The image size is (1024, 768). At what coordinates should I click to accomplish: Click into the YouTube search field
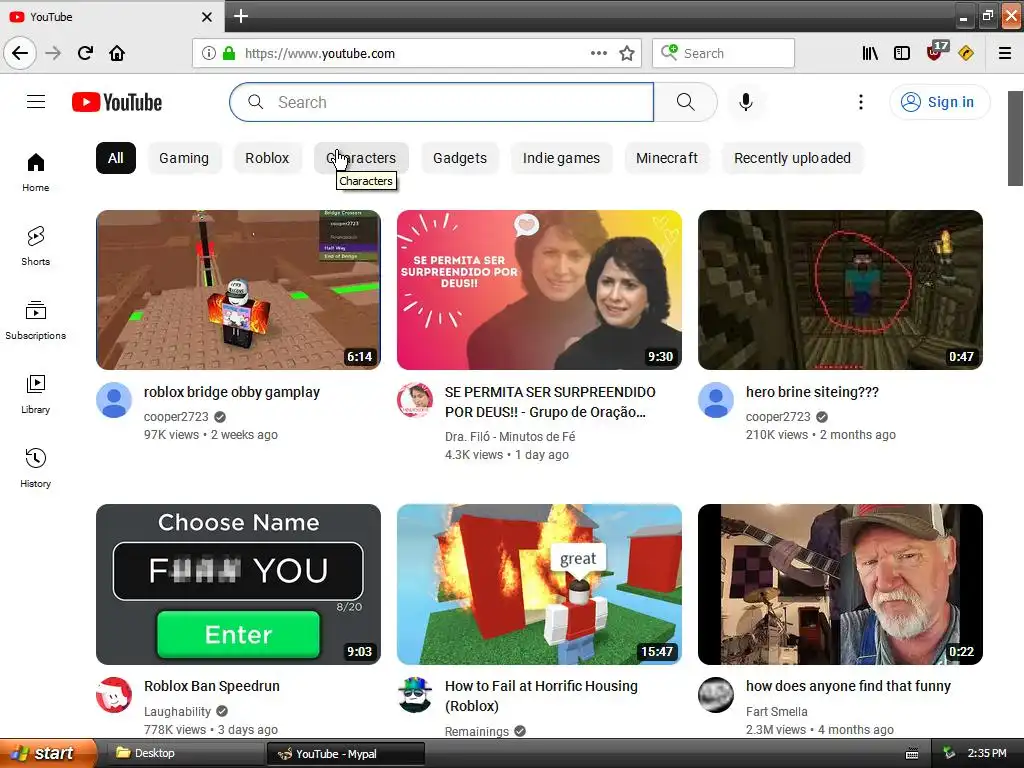pos(441,102)
